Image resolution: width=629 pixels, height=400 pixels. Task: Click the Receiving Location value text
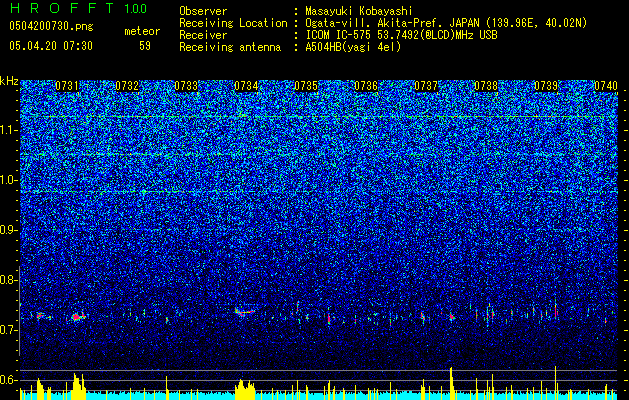click(446, 23)
